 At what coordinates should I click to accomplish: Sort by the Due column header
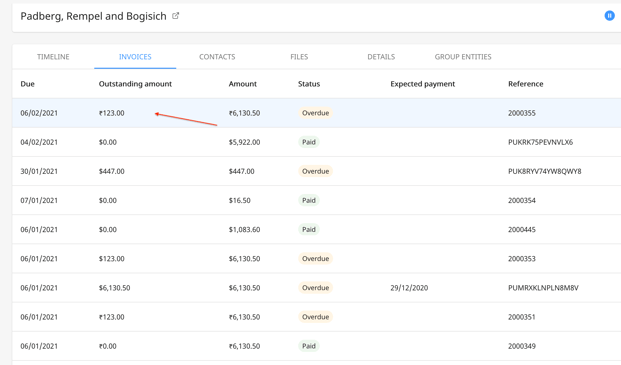(27, 84)
